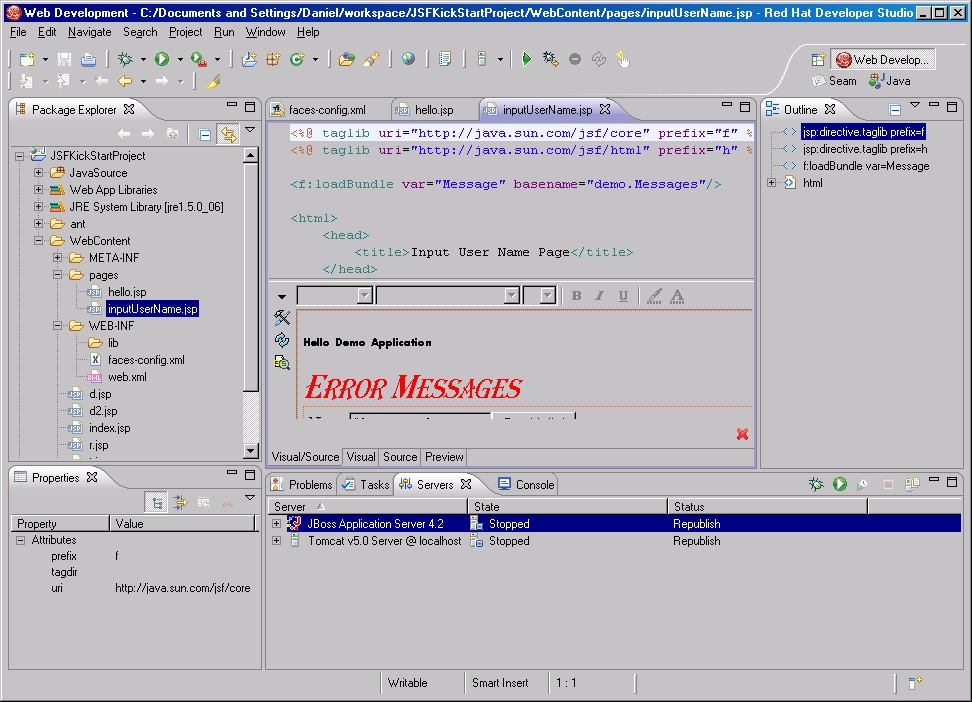Viewport: 972px width, 702px height.
Task: Open the Window menu
Action: coord(265,32)
